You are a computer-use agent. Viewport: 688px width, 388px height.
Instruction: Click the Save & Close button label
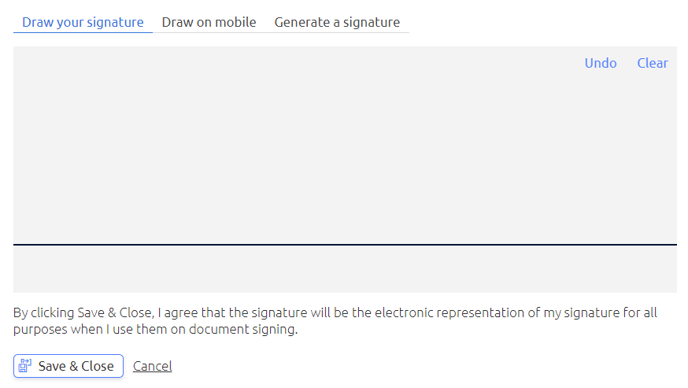76,366
